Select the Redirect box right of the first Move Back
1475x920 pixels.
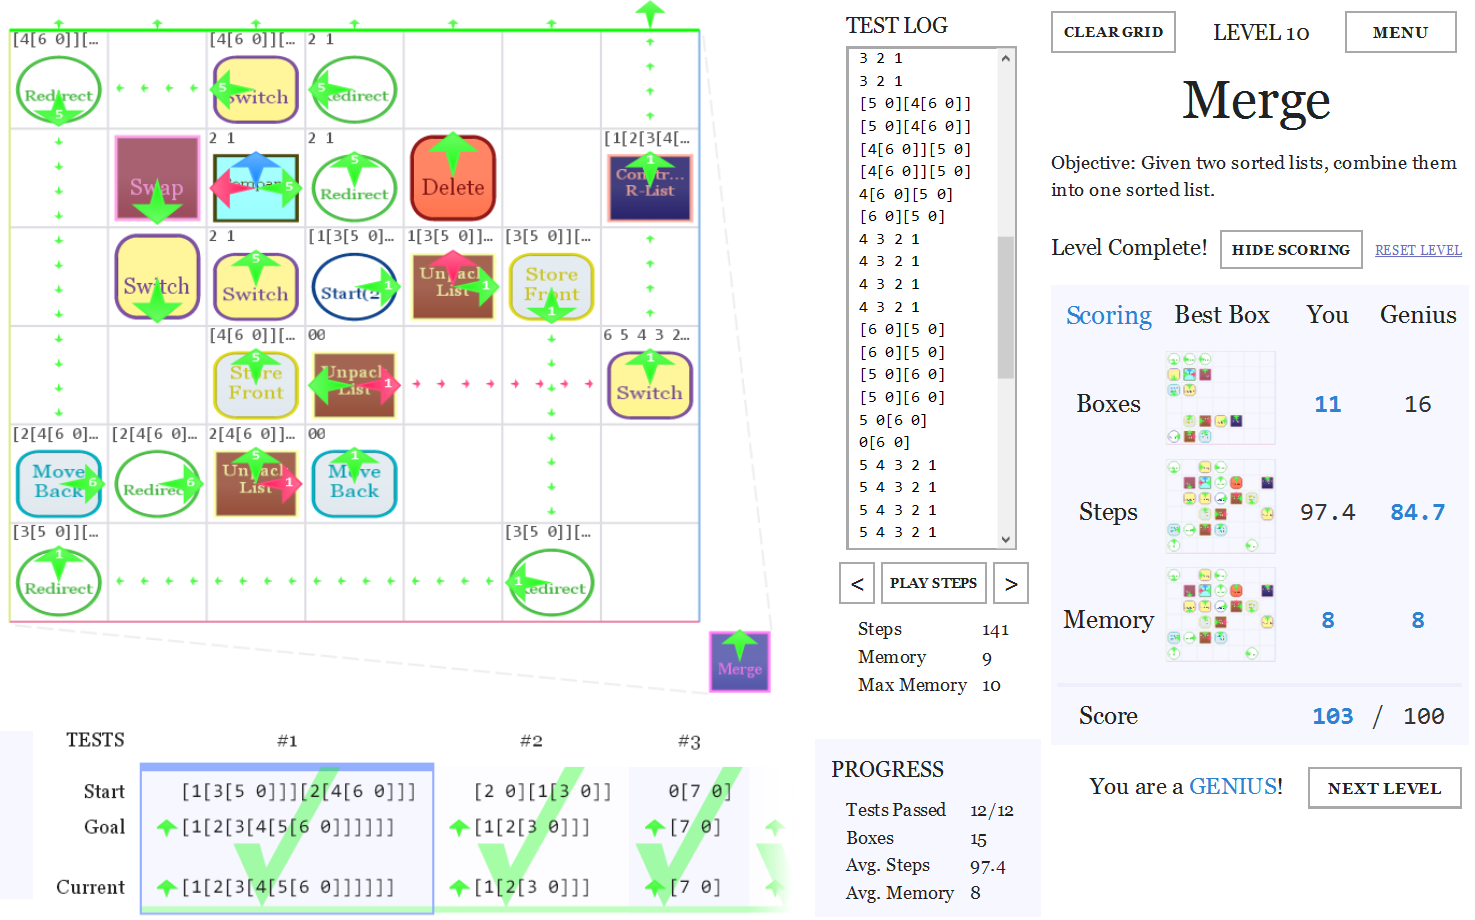[x=157, y=484]
